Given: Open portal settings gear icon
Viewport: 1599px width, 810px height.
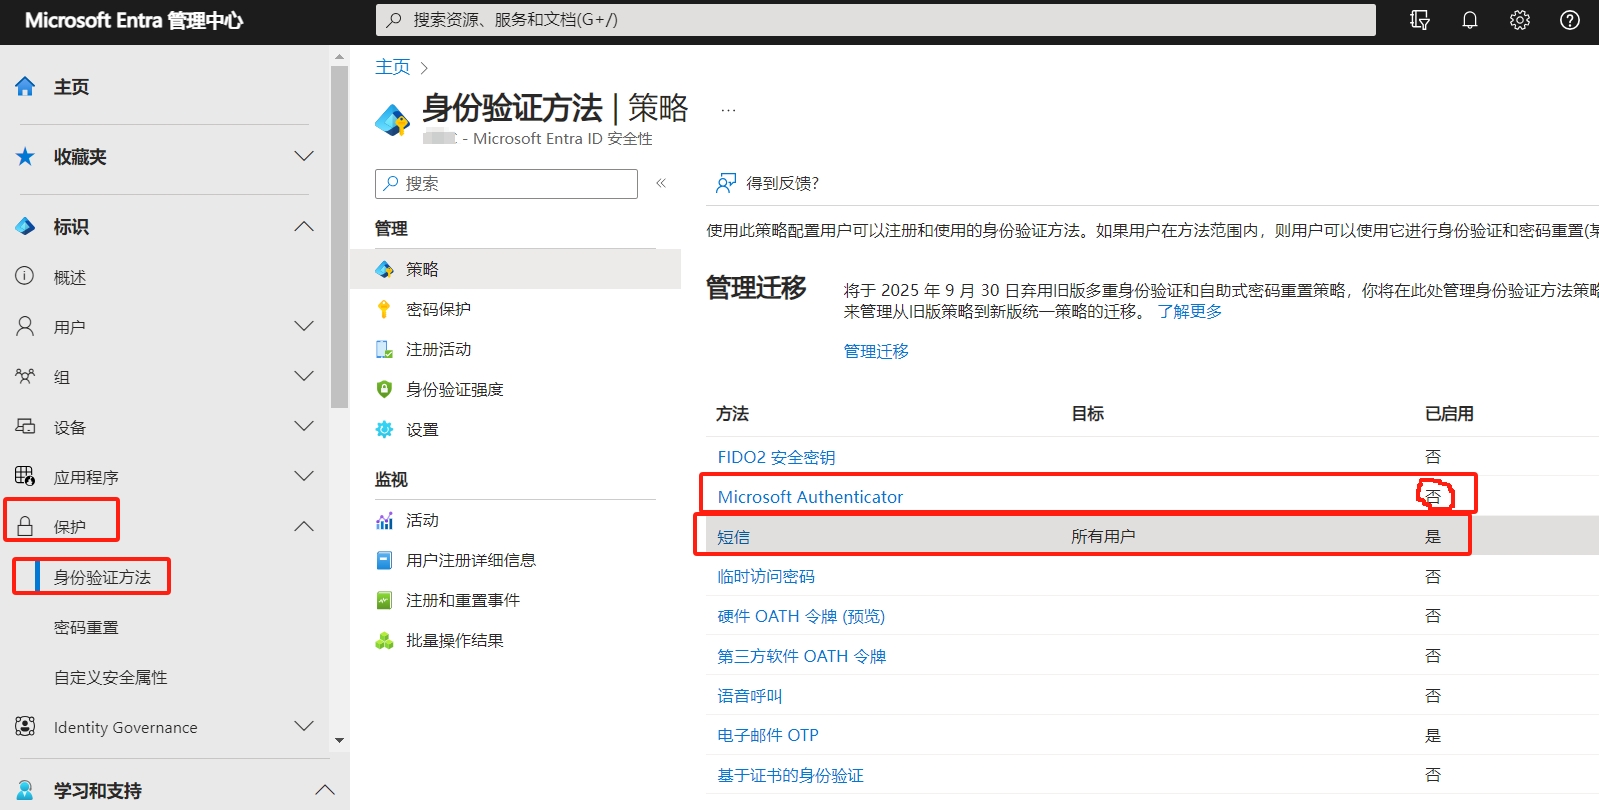Looking at the screenshot, I should pyautogui.click(x=1520, y=20).
